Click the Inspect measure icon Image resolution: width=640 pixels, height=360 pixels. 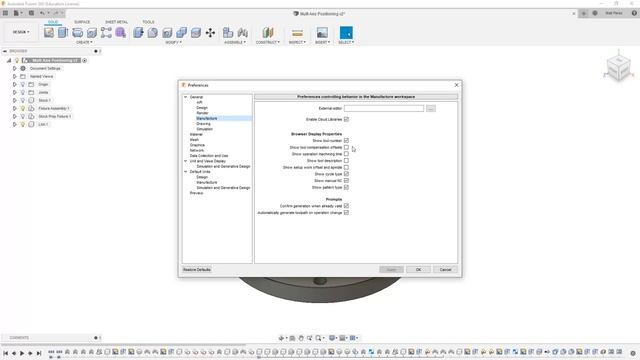(297, 32)
